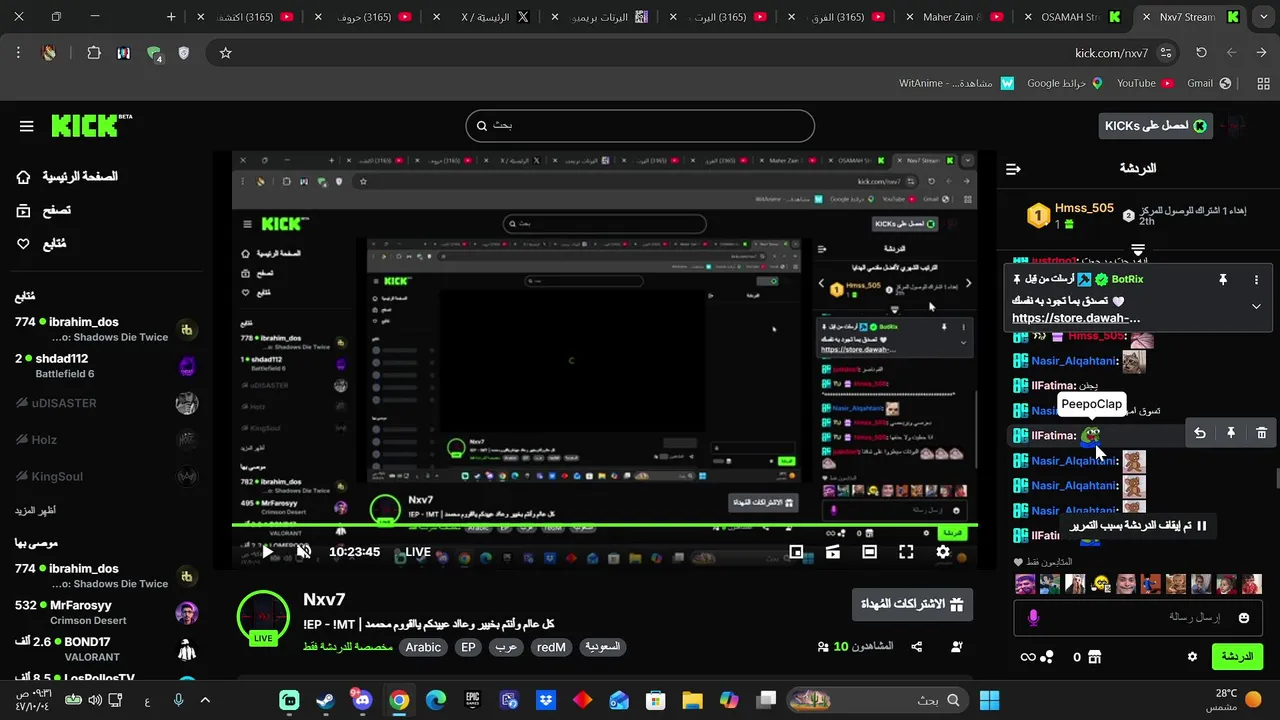1280x720 pixels.
Task: Open uDISASTER offline channel
Action: pyautogui.click(x=106, y=403)
